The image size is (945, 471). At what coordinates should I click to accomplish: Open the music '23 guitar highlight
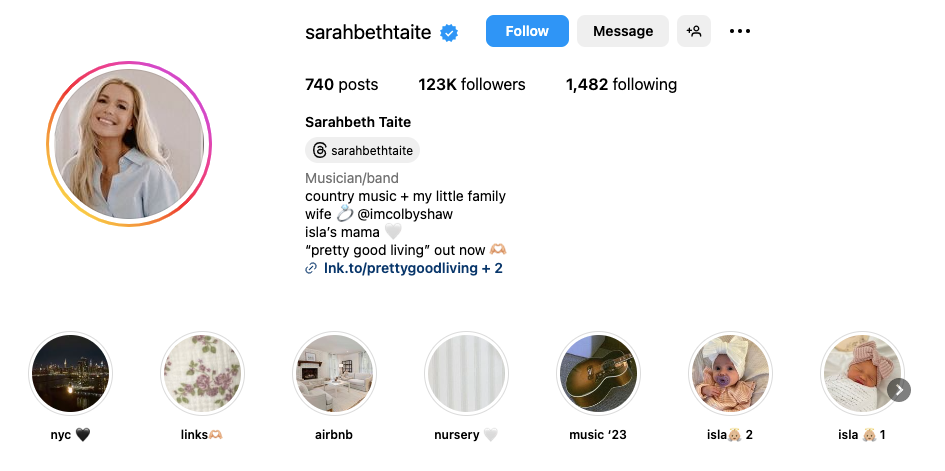click(x=598, y=374)
